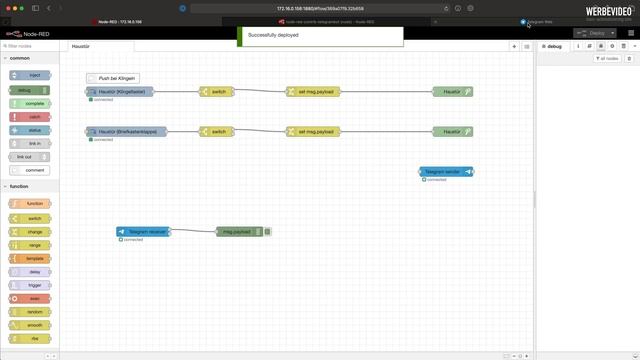
Task: Select the change node in the palette
Action: pos(30,232)
